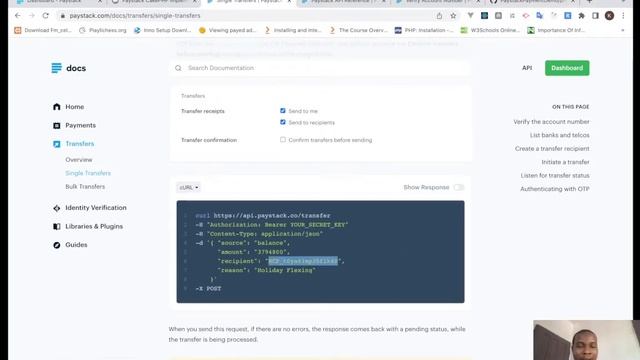Check Confirm transfers before sending
The image size is (640, 360).
pyautogui.click(x=283, y=140)
